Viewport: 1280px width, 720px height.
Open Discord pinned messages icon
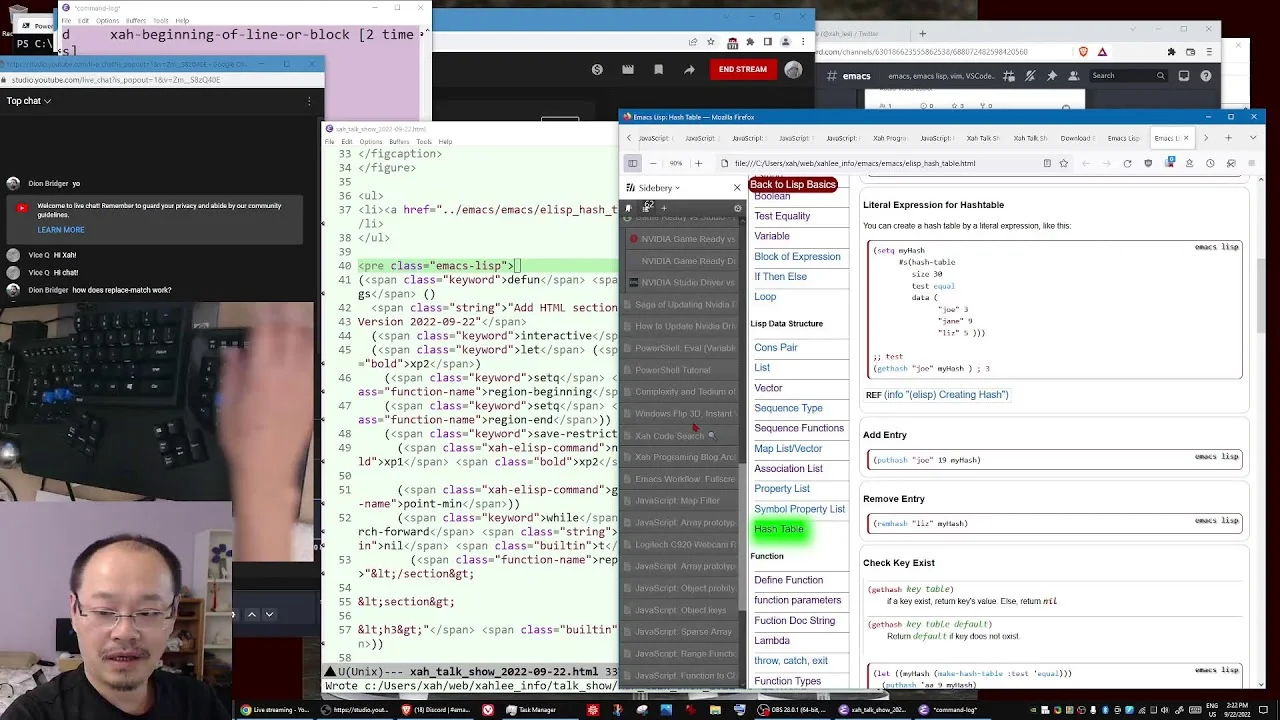[x=1052, y=76]
